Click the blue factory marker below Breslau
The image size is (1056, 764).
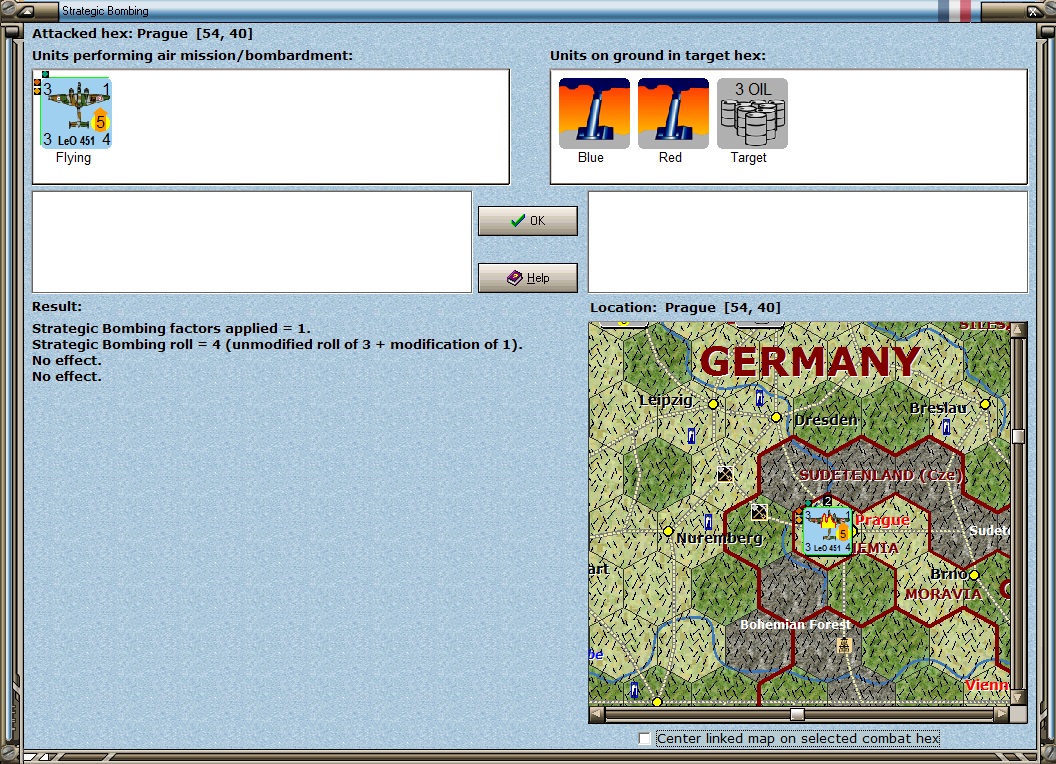946,426
